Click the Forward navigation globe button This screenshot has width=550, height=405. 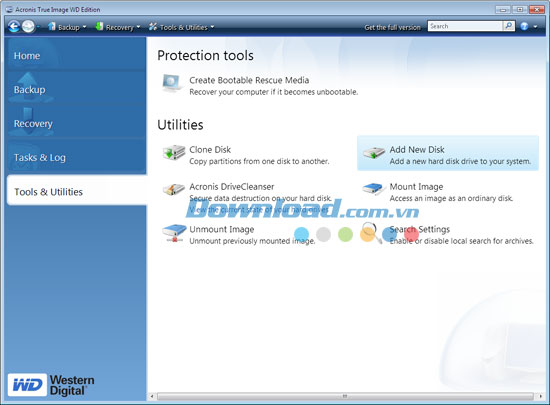click(28, 26)
